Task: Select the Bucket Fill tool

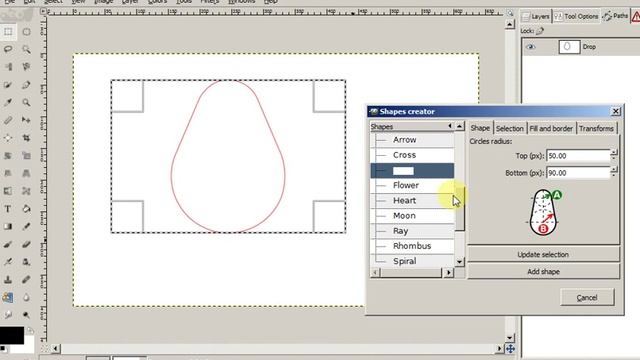Action: tap(26, 209)
